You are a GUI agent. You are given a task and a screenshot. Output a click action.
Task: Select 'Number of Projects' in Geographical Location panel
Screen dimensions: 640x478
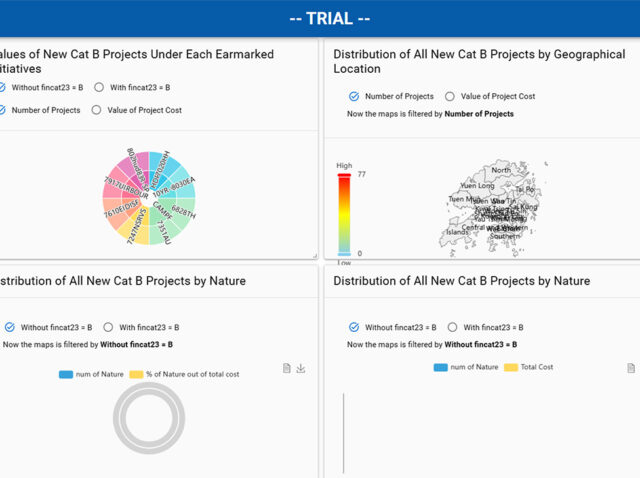(354, 96)
